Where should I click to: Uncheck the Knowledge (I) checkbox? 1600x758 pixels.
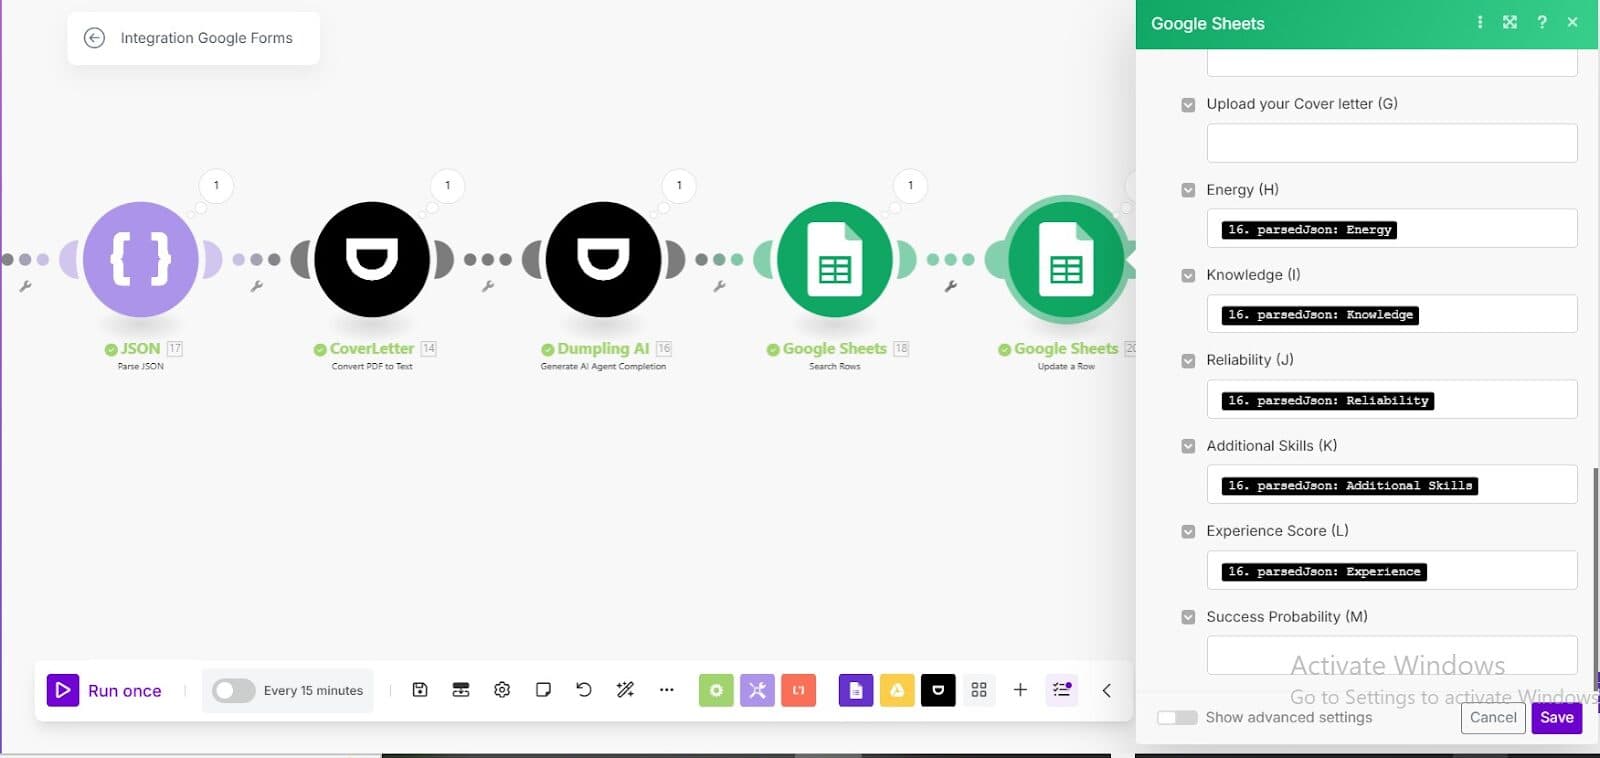1188,275
